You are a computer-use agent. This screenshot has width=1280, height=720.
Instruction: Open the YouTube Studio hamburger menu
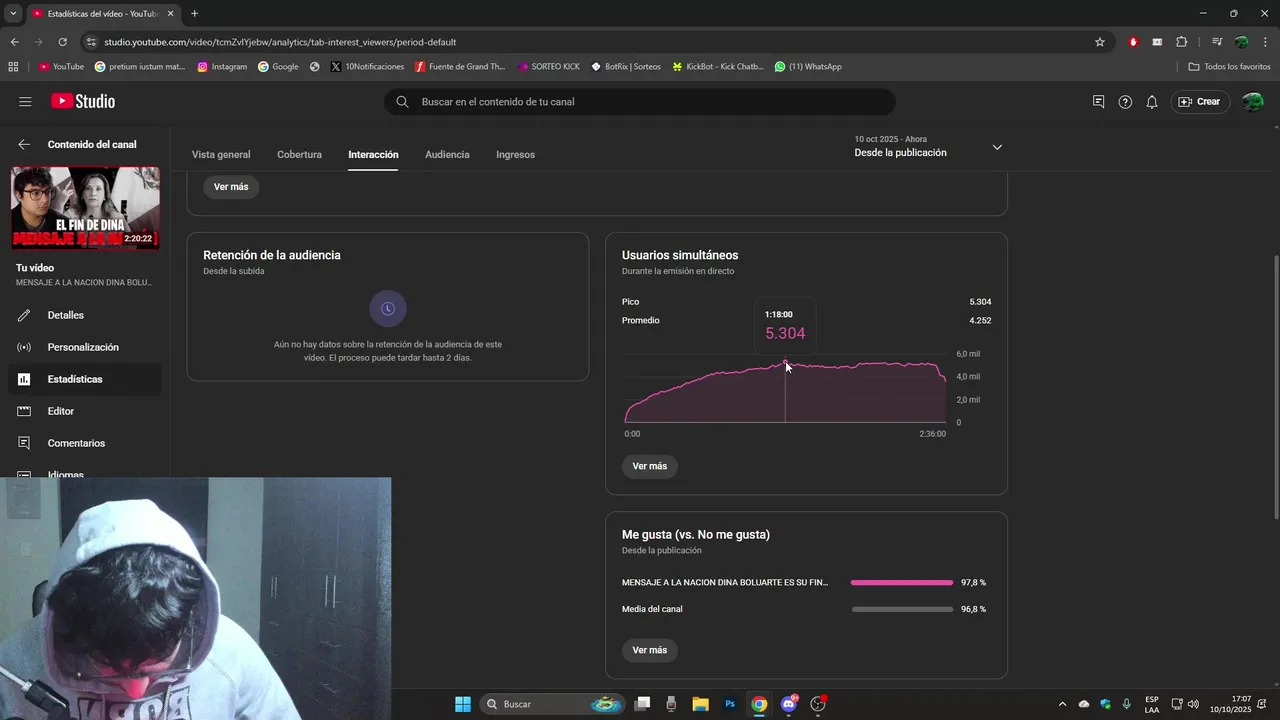coord(25,102)
